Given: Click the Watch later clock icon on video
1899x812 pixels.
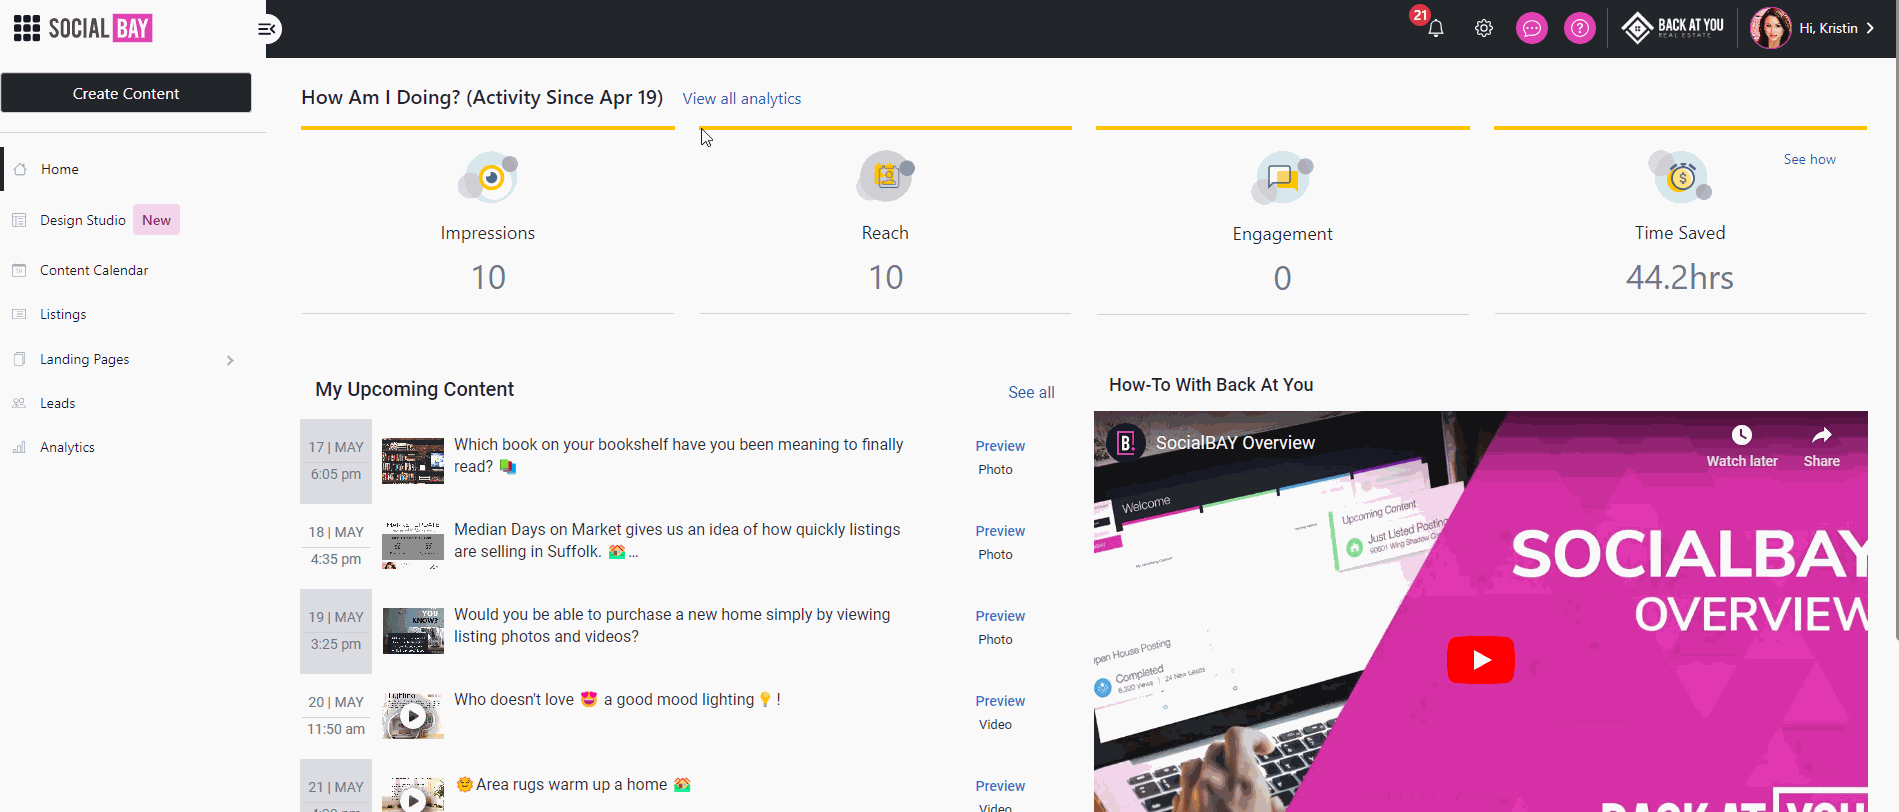Looking at the screenshot, I should point(1742,435).
